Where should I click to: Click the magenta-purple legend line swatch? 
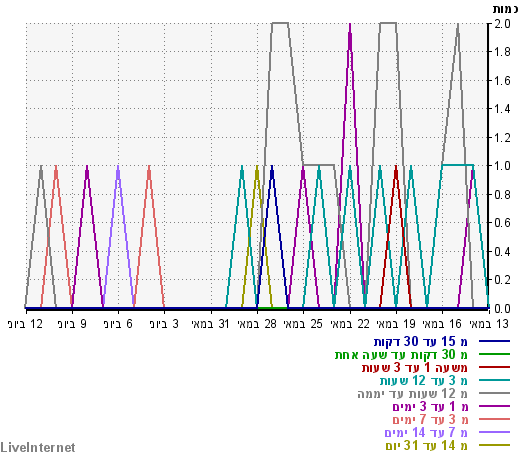(494, 406)
